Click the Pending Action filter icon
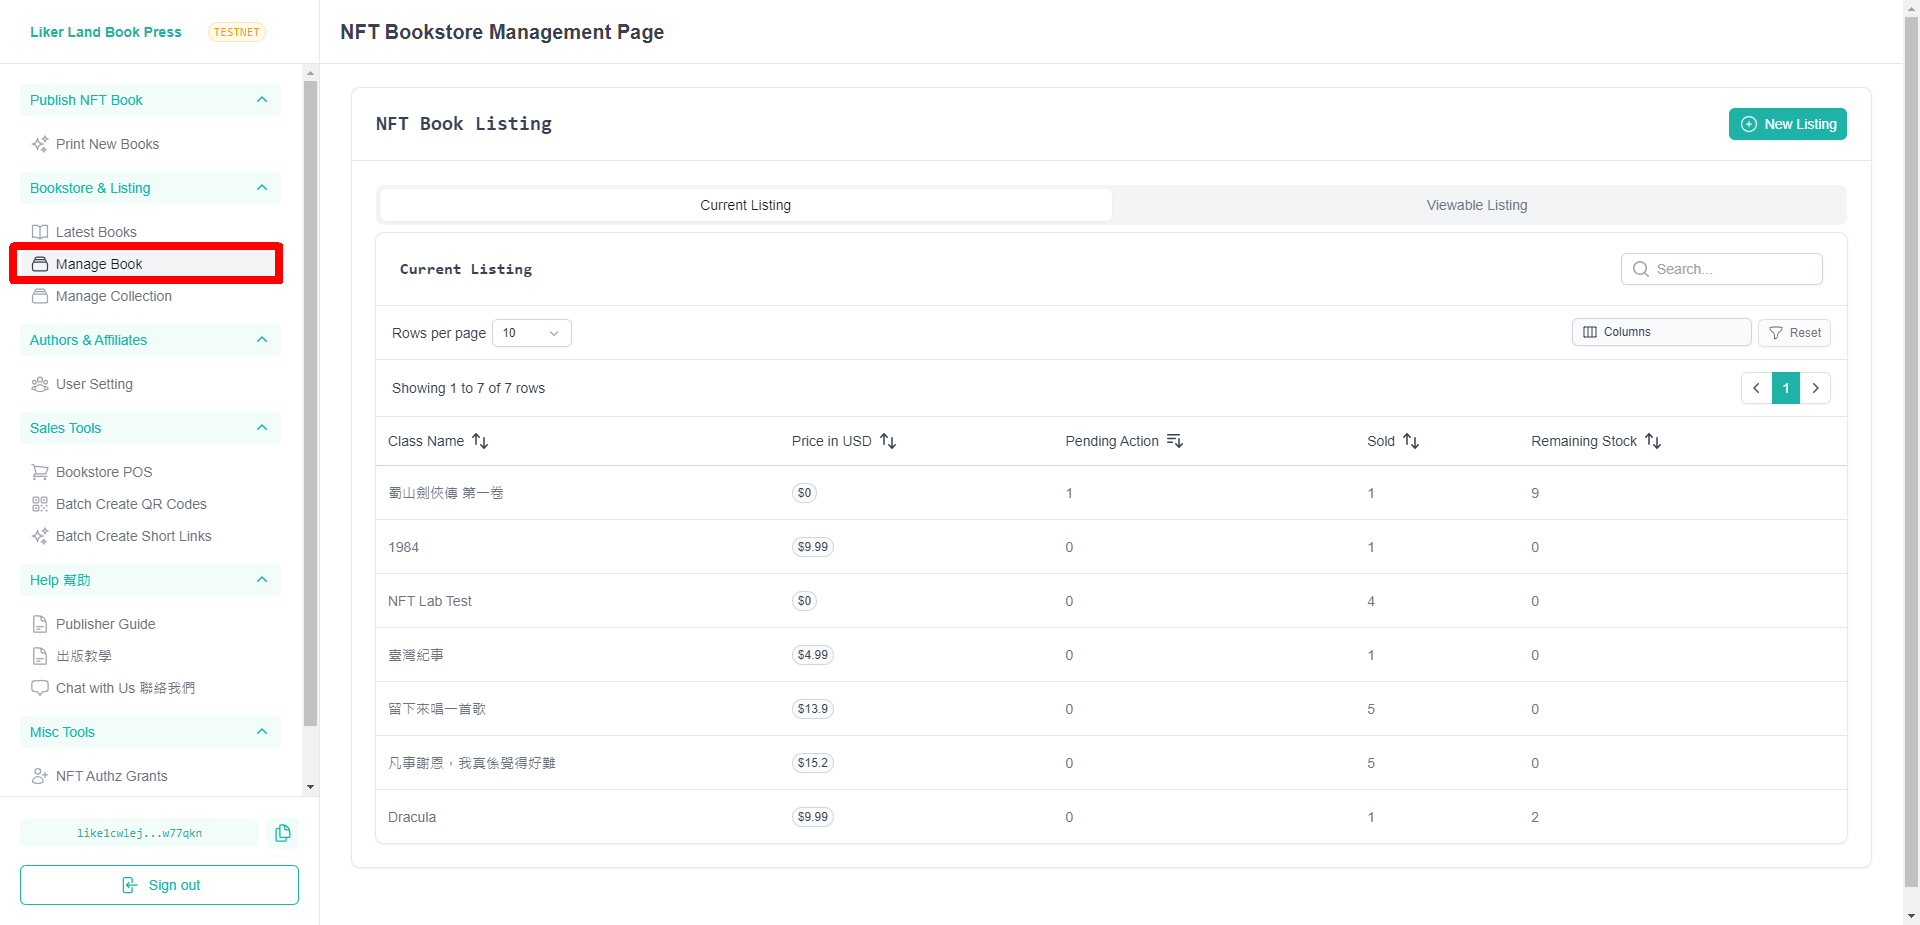Viewport: 1920px width, 925px height. 1175,441
